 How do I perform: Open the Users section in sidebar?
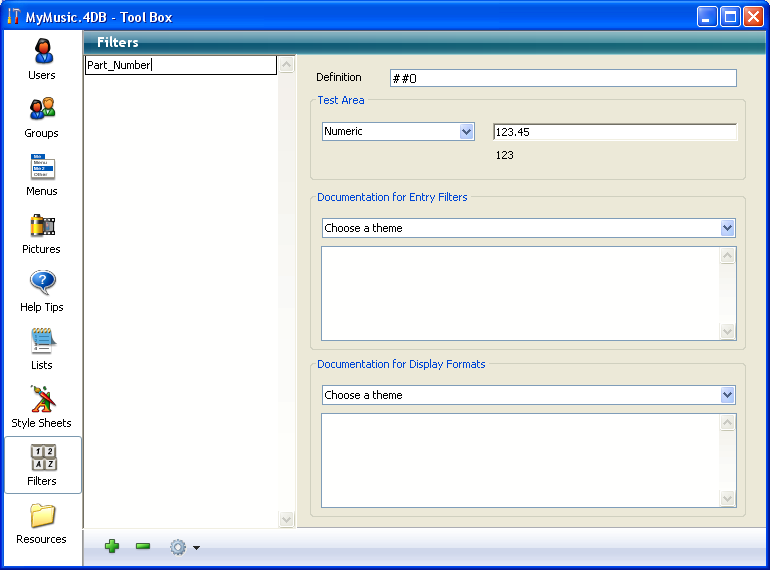pyautogui.click(x=41, y=58)
